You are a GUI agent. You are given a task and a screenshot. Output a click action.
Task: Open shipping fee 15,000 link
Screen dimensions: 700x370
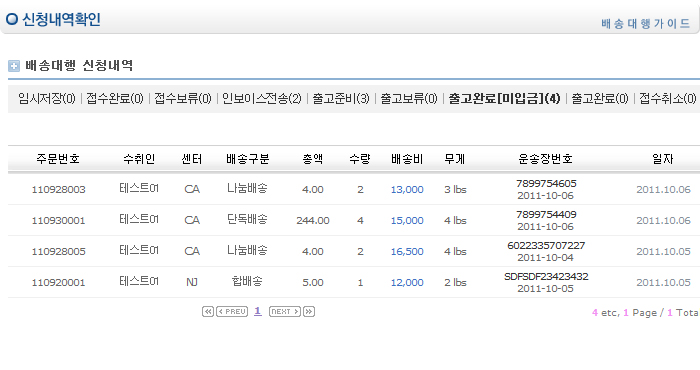(x=407, y=220)
